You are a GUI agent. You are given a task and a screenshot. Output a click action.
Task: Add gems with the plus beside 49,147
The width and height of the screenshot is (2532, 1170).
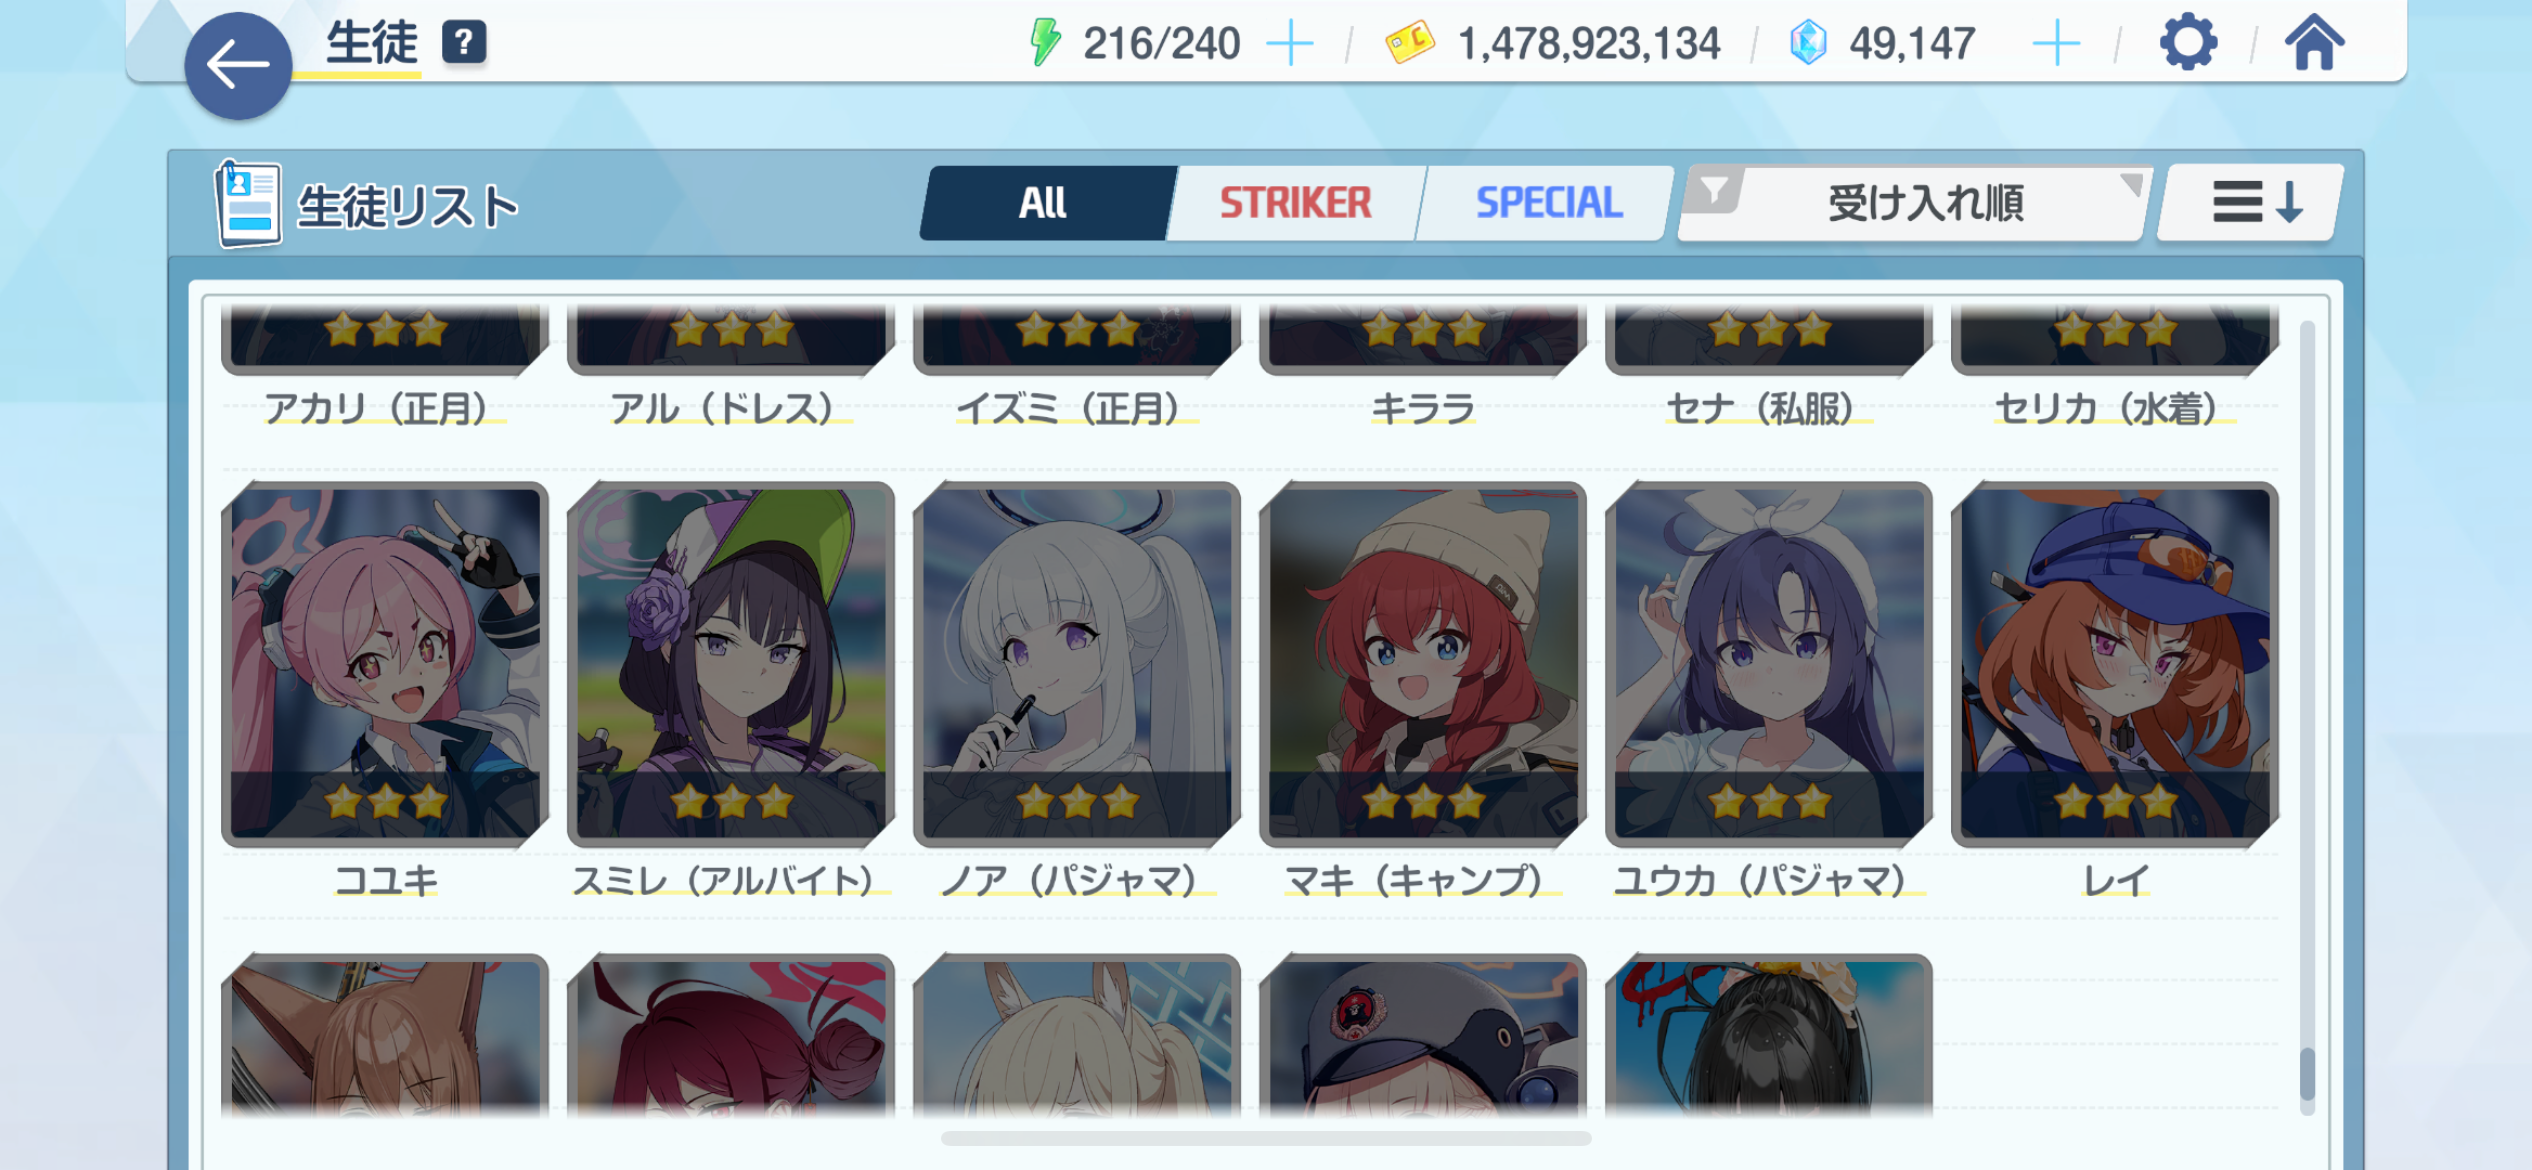click(x=2057, y=44)
